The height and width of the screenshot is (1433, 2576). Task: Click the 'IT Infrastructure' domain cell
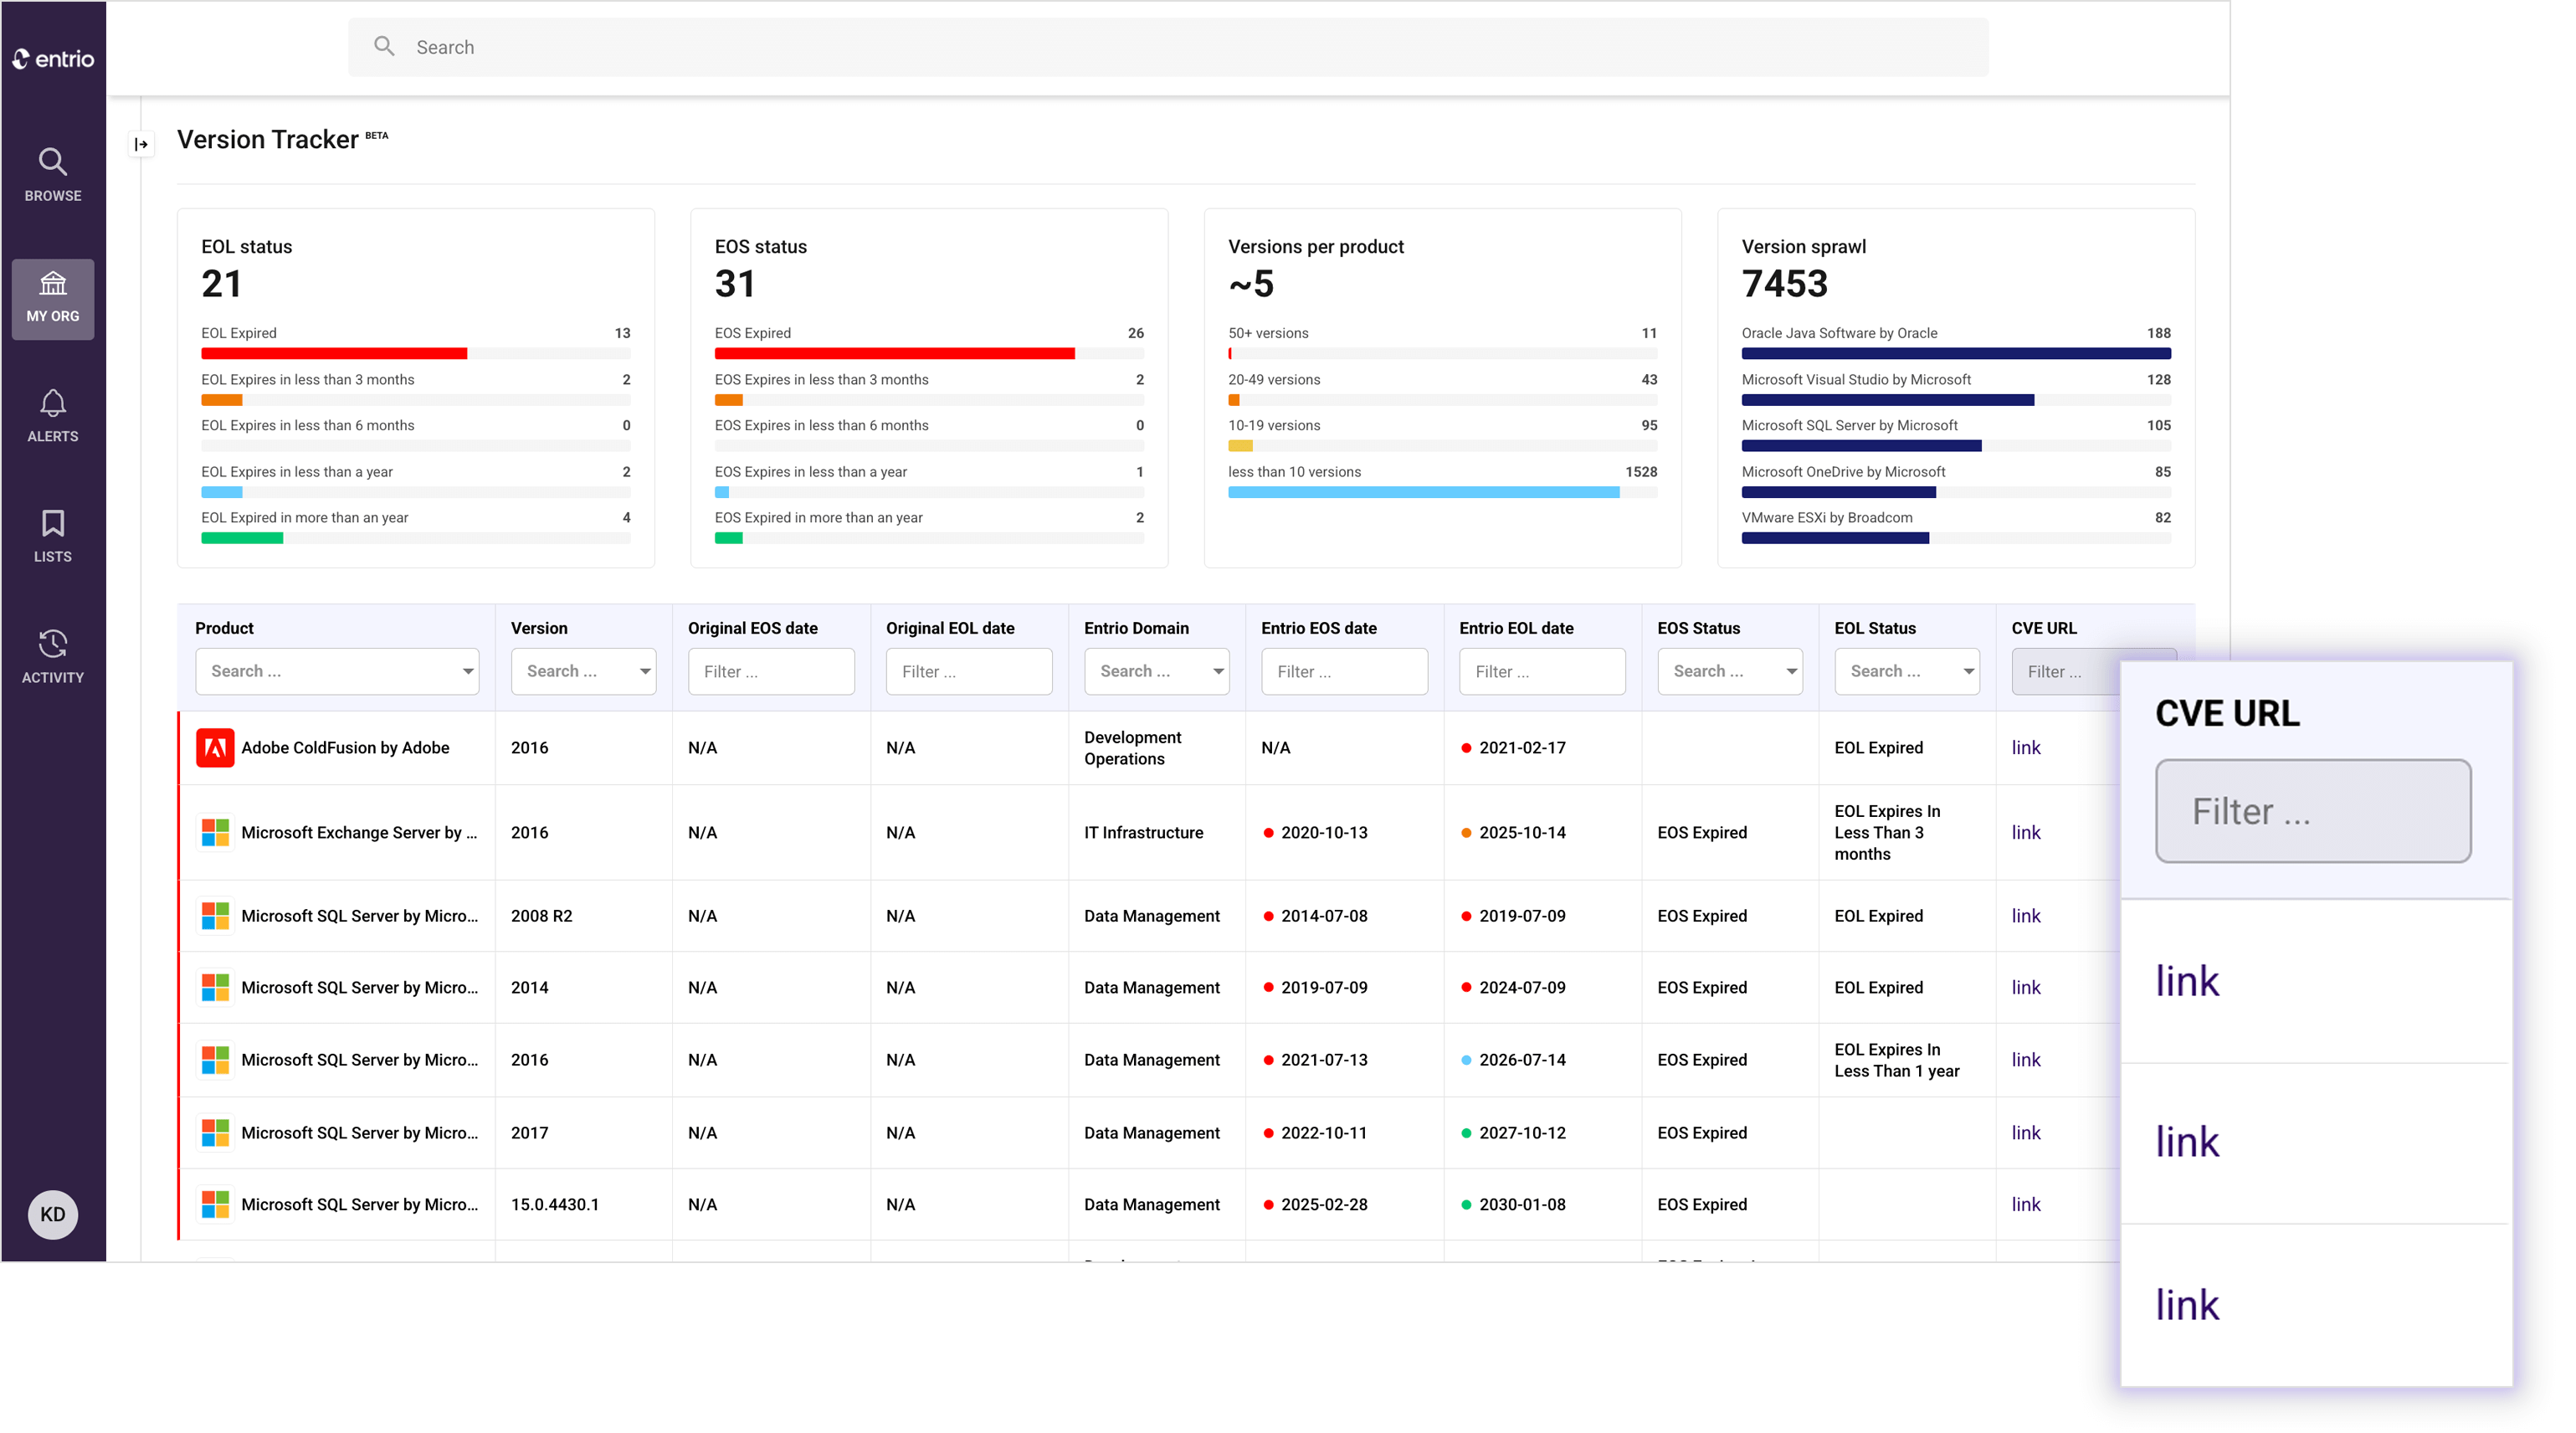pyautogui.click(x=1143, y=832)
